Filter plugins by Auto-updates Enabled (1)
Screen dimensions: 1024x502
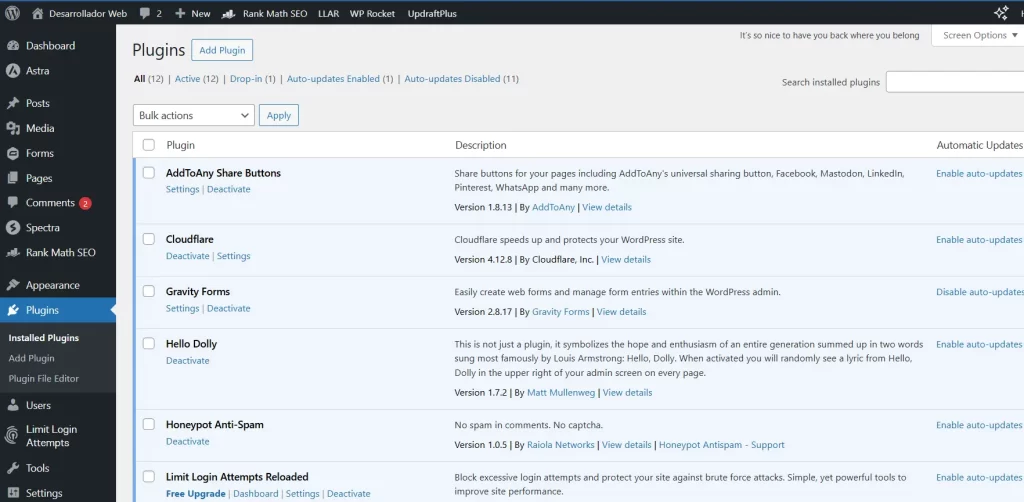[340, 78]
